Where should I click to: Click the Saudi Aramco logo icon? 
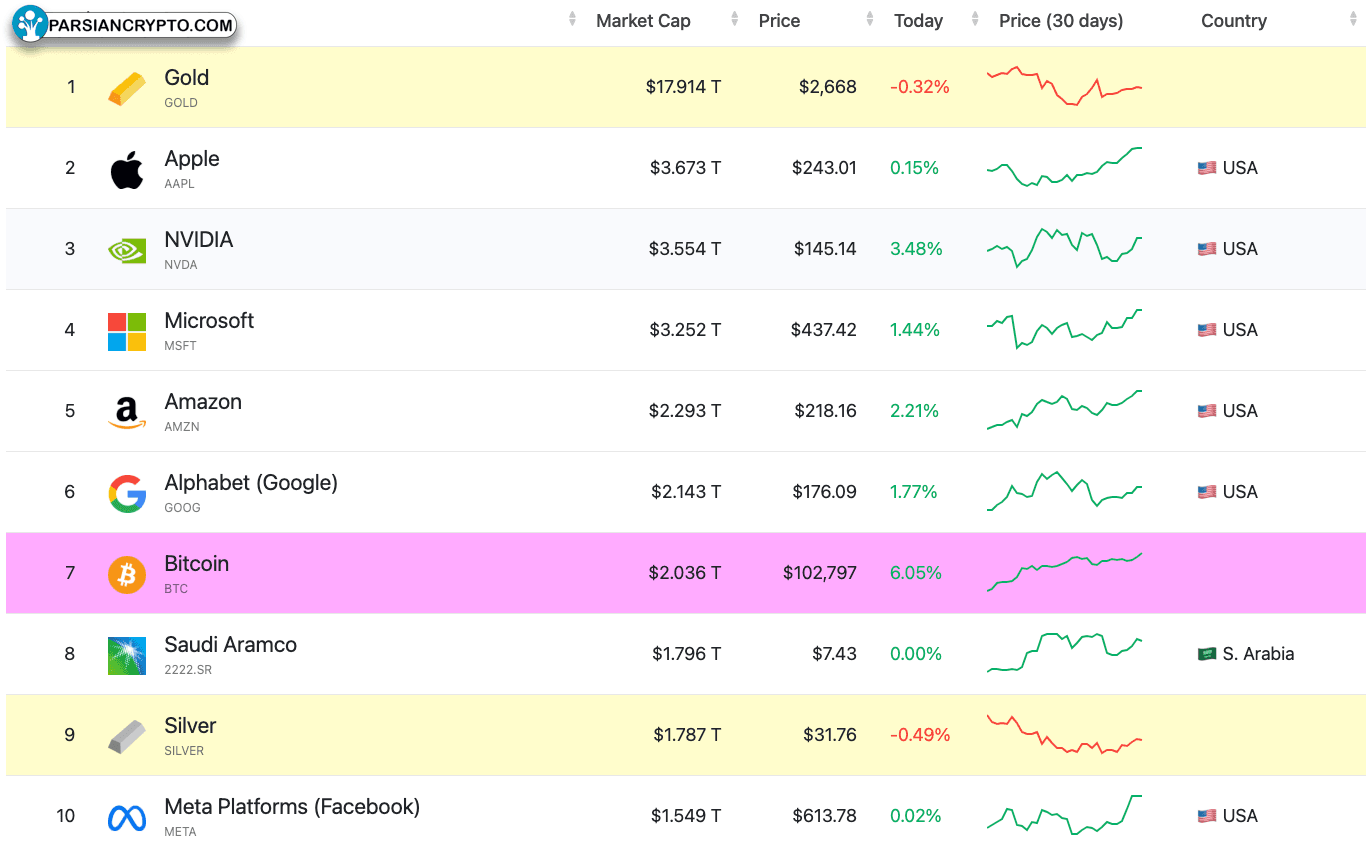[x=127, y=655]
